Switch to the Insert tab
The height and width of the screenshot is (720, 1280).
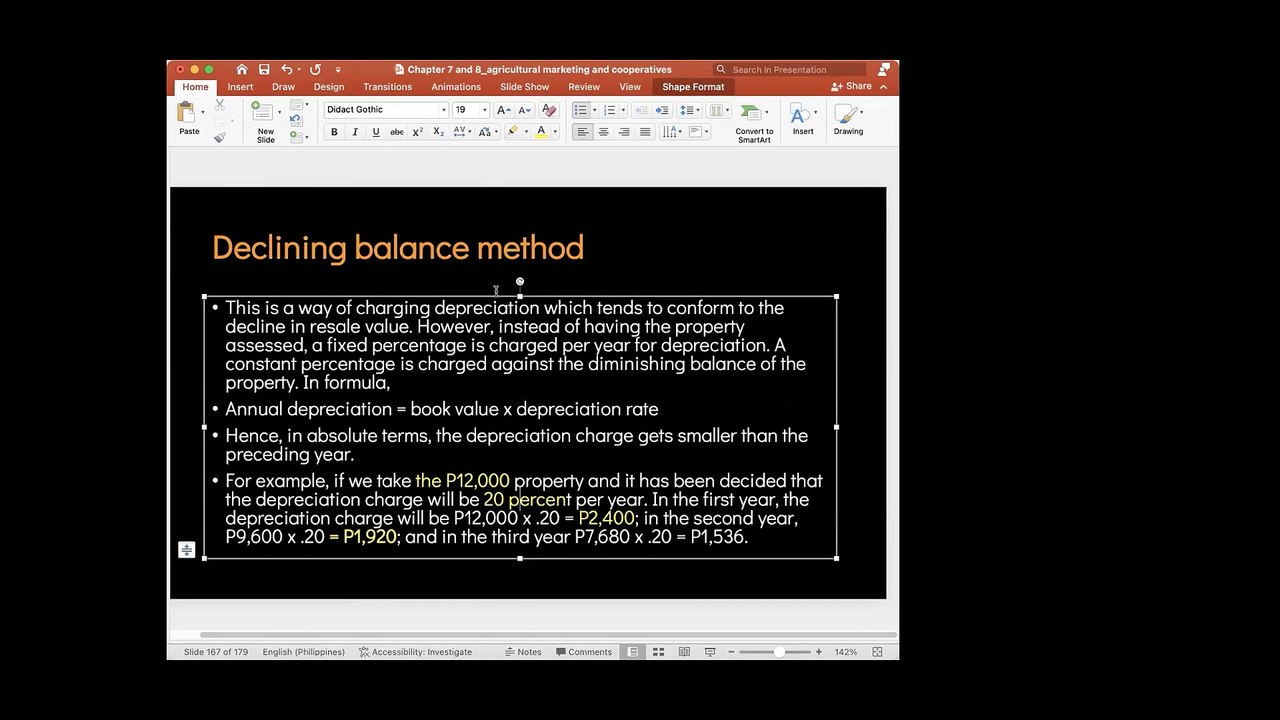(x=240, y=87)
